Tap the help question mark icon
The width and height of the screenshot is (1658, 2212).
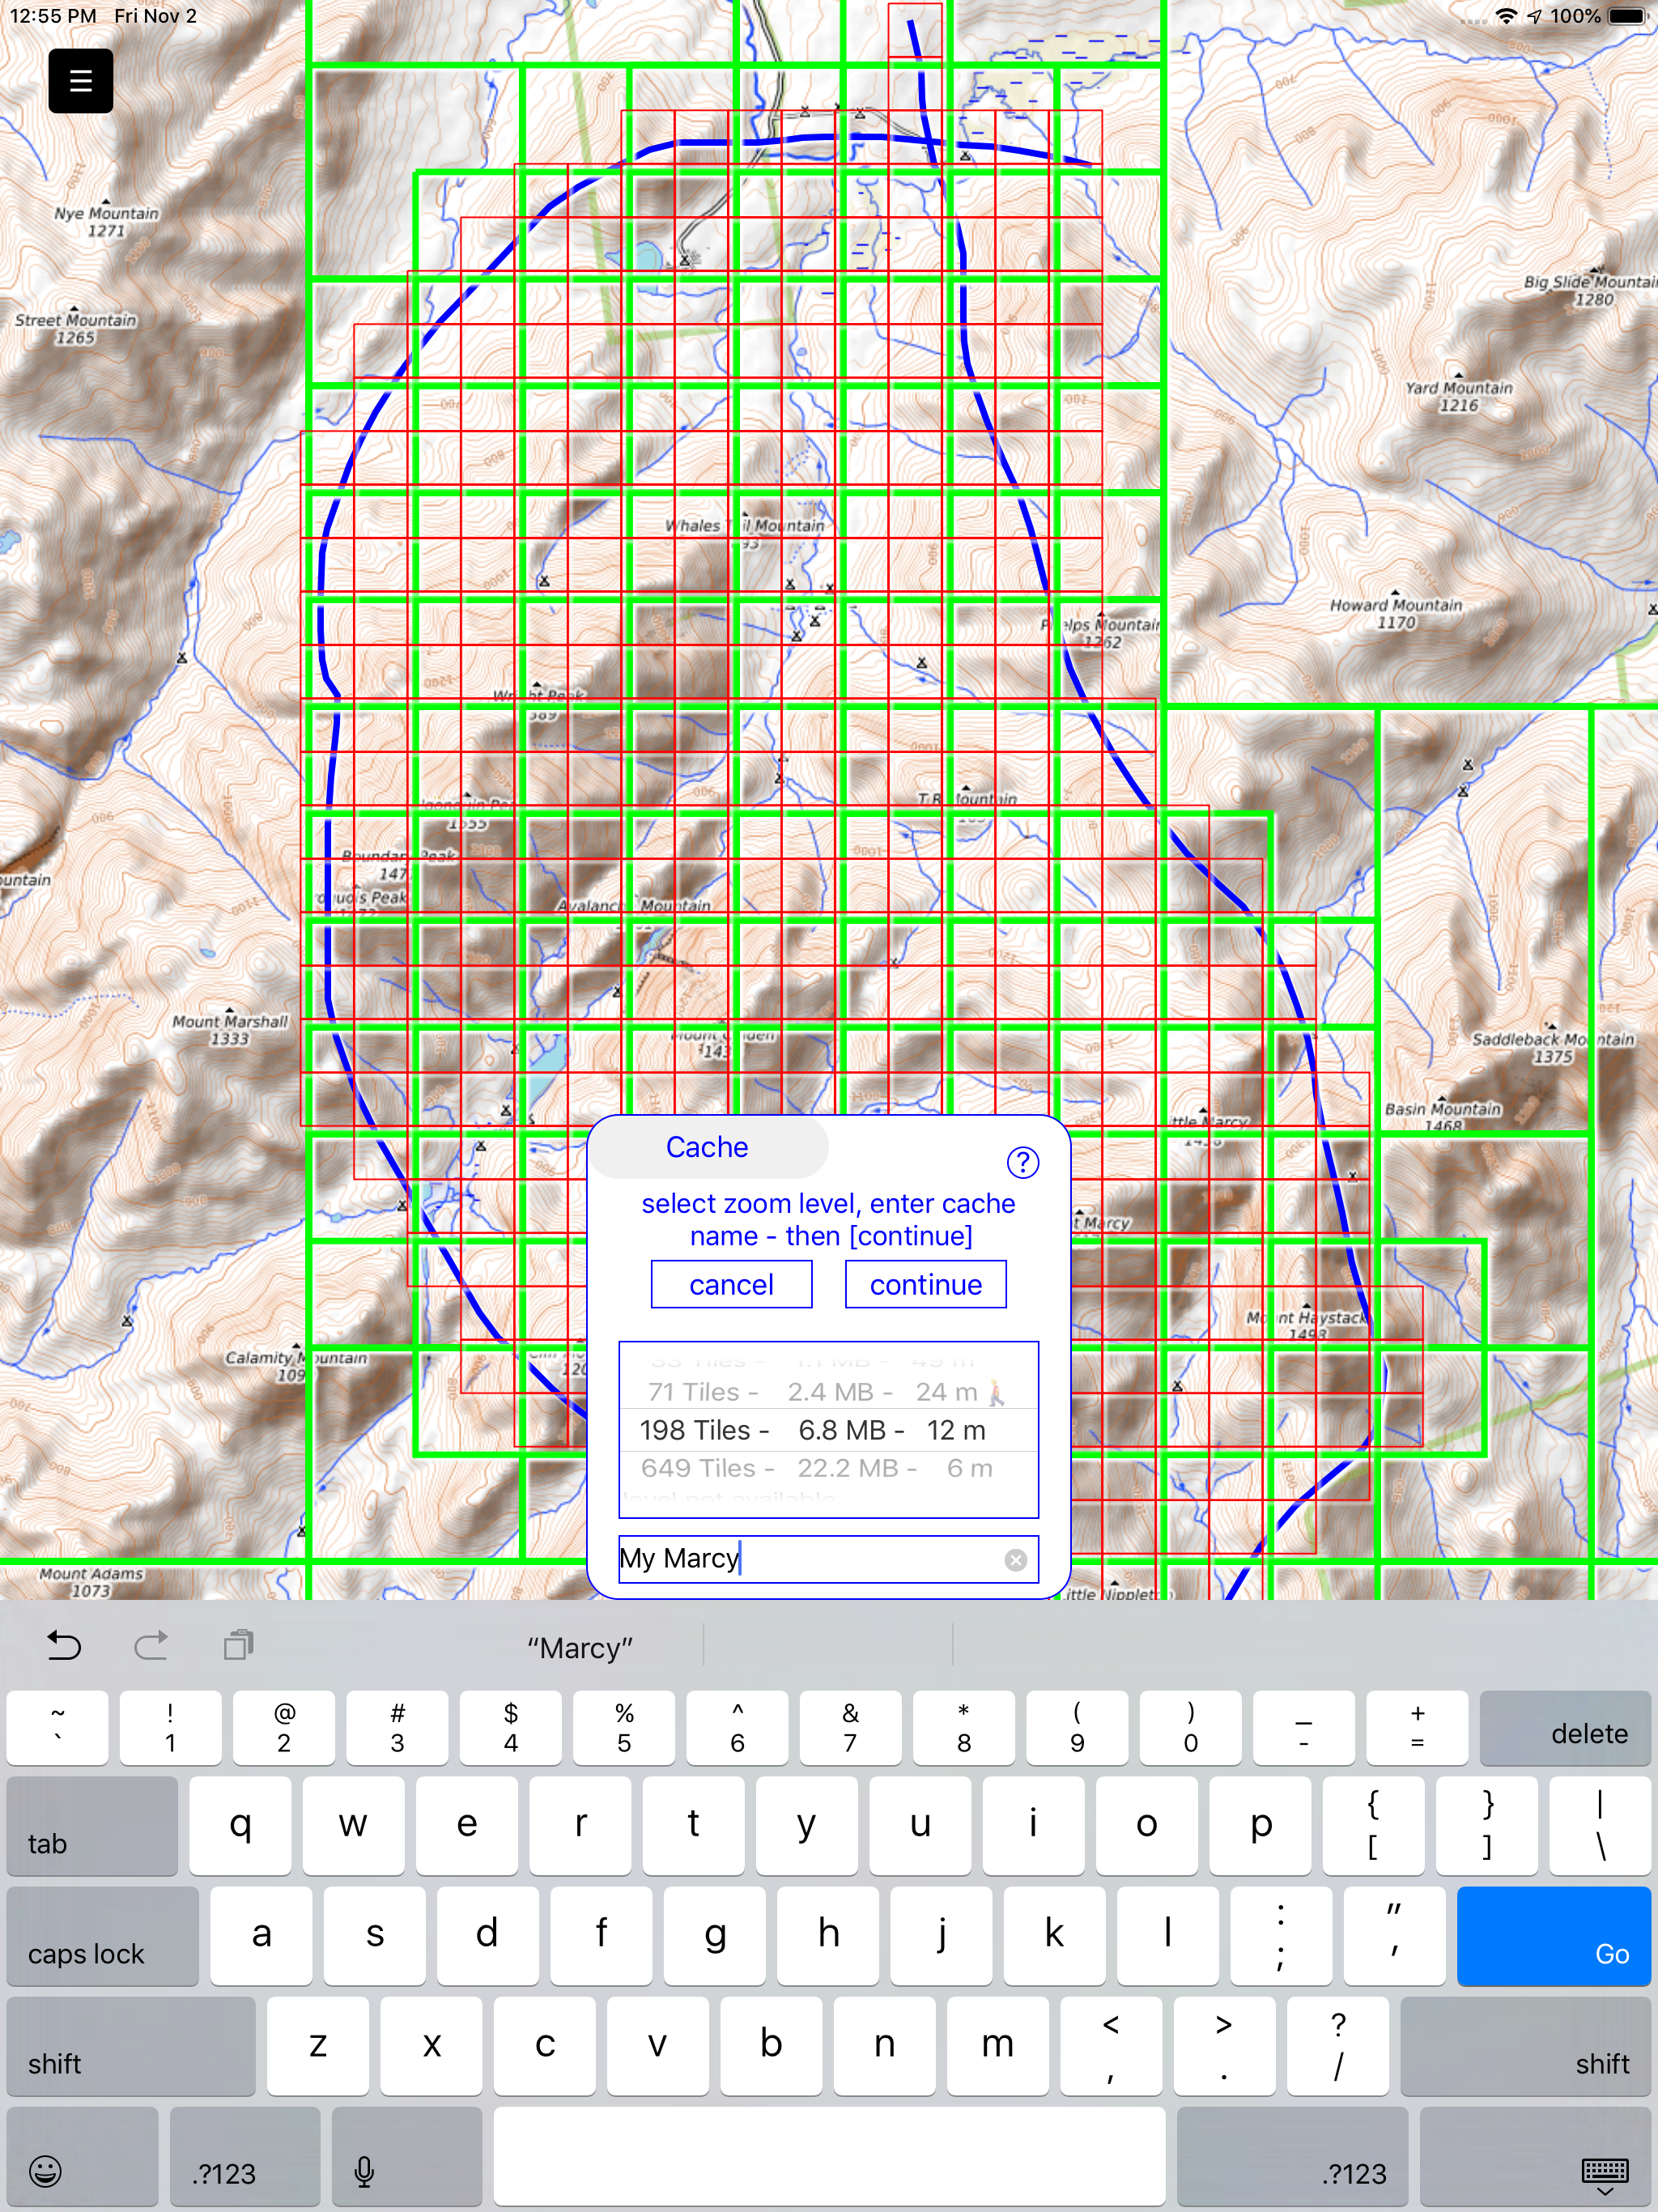[1022, 1162]
